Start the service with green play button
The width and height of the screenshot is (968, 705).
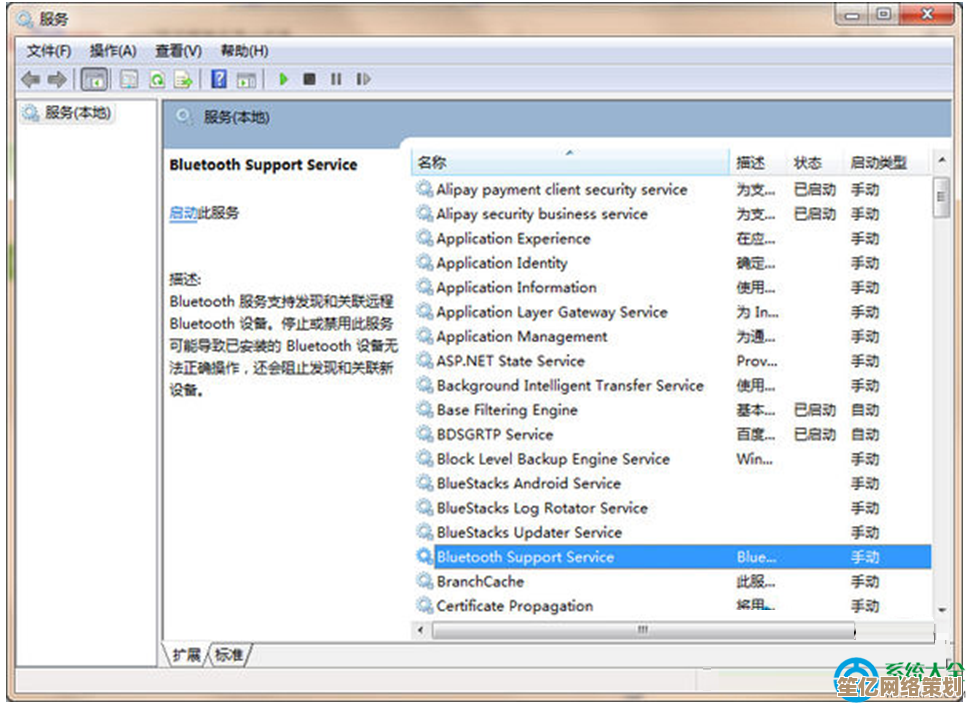(284, 79)
